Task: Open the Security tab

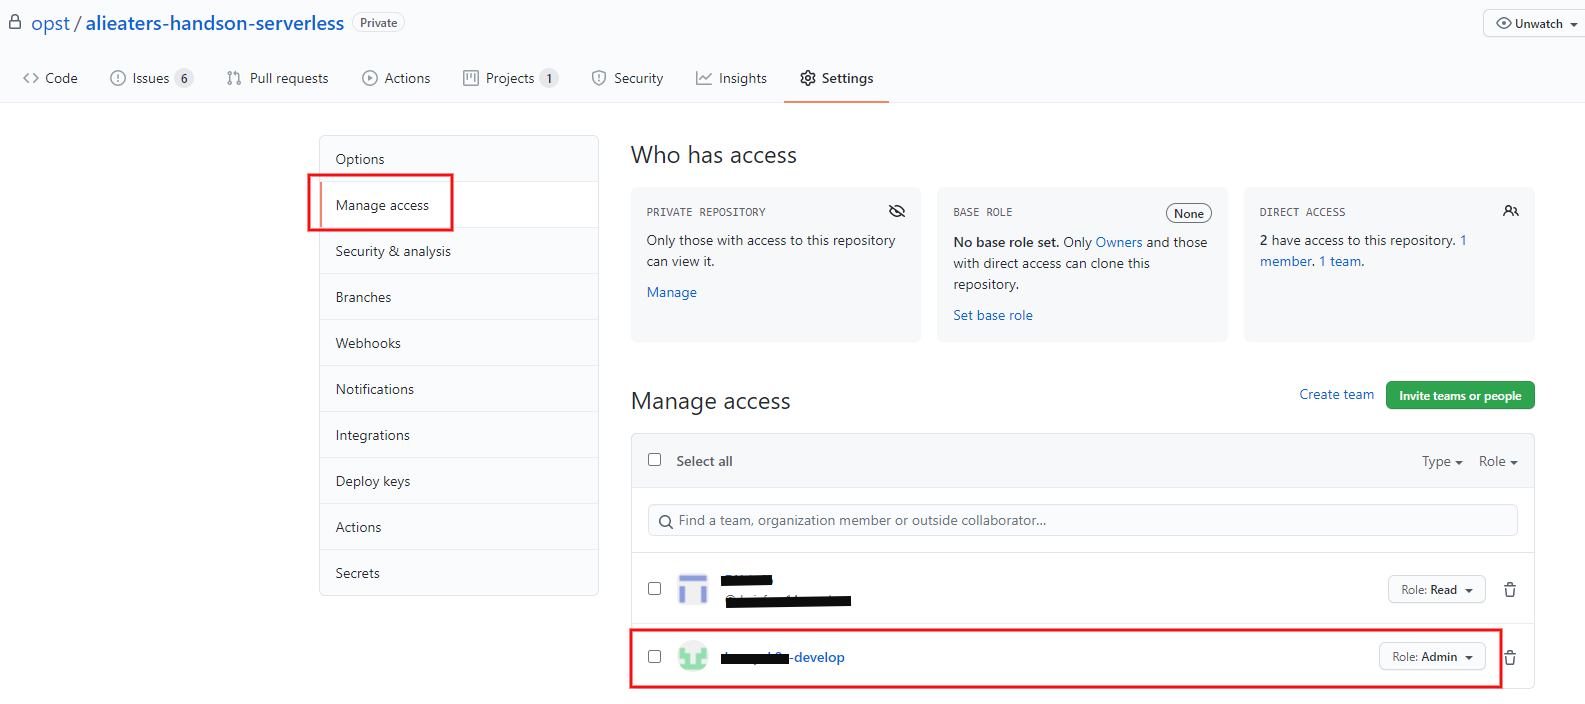Action: pos(627,78)
